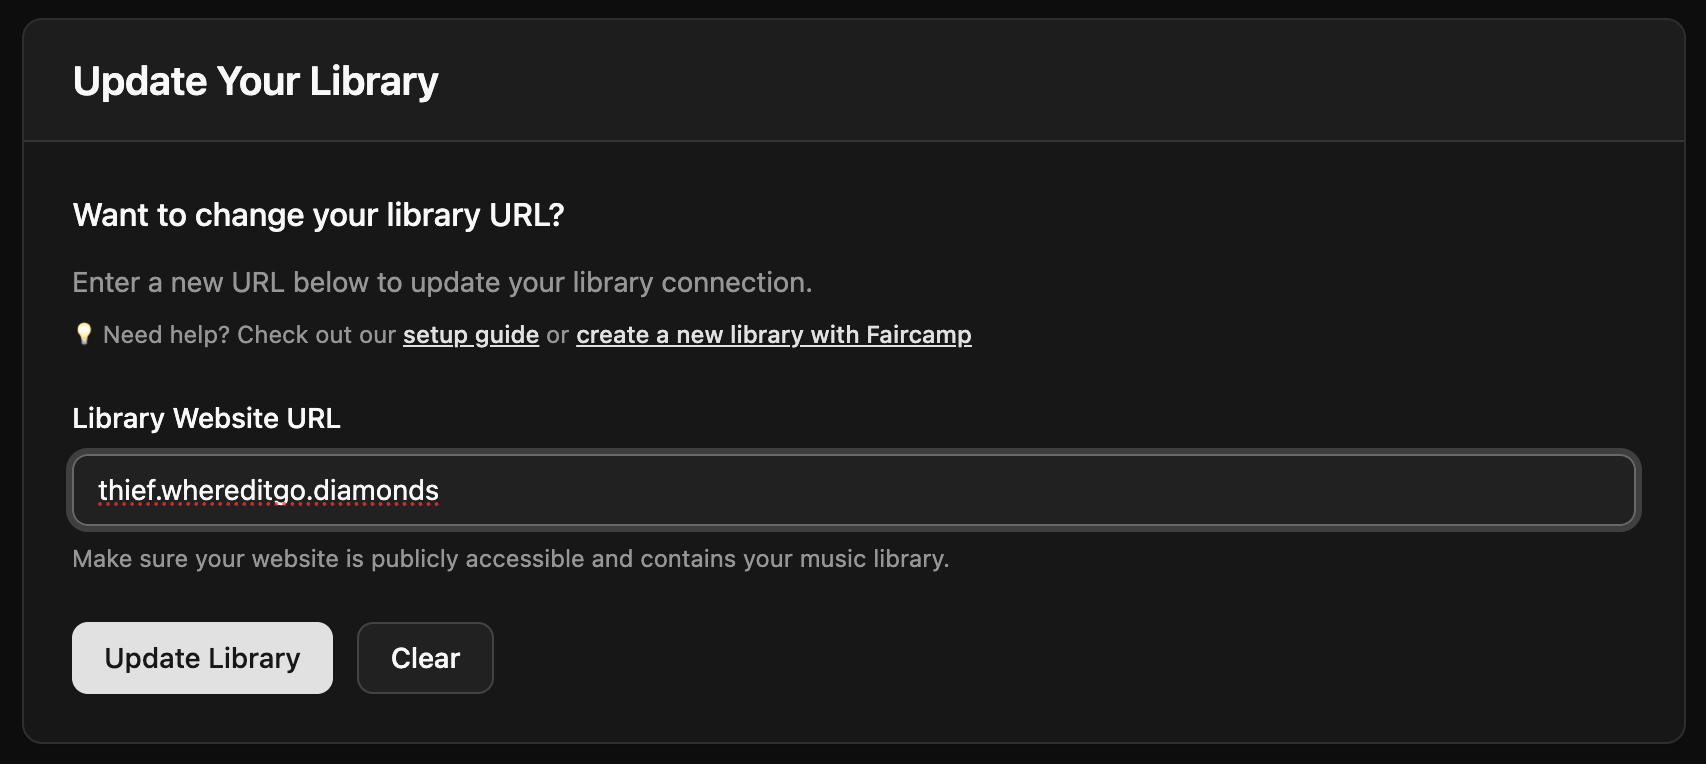The width and height of the screenshot is (1706, 764).
Task: Click the lightbulb help icon
Action: (x=84, y=334)
